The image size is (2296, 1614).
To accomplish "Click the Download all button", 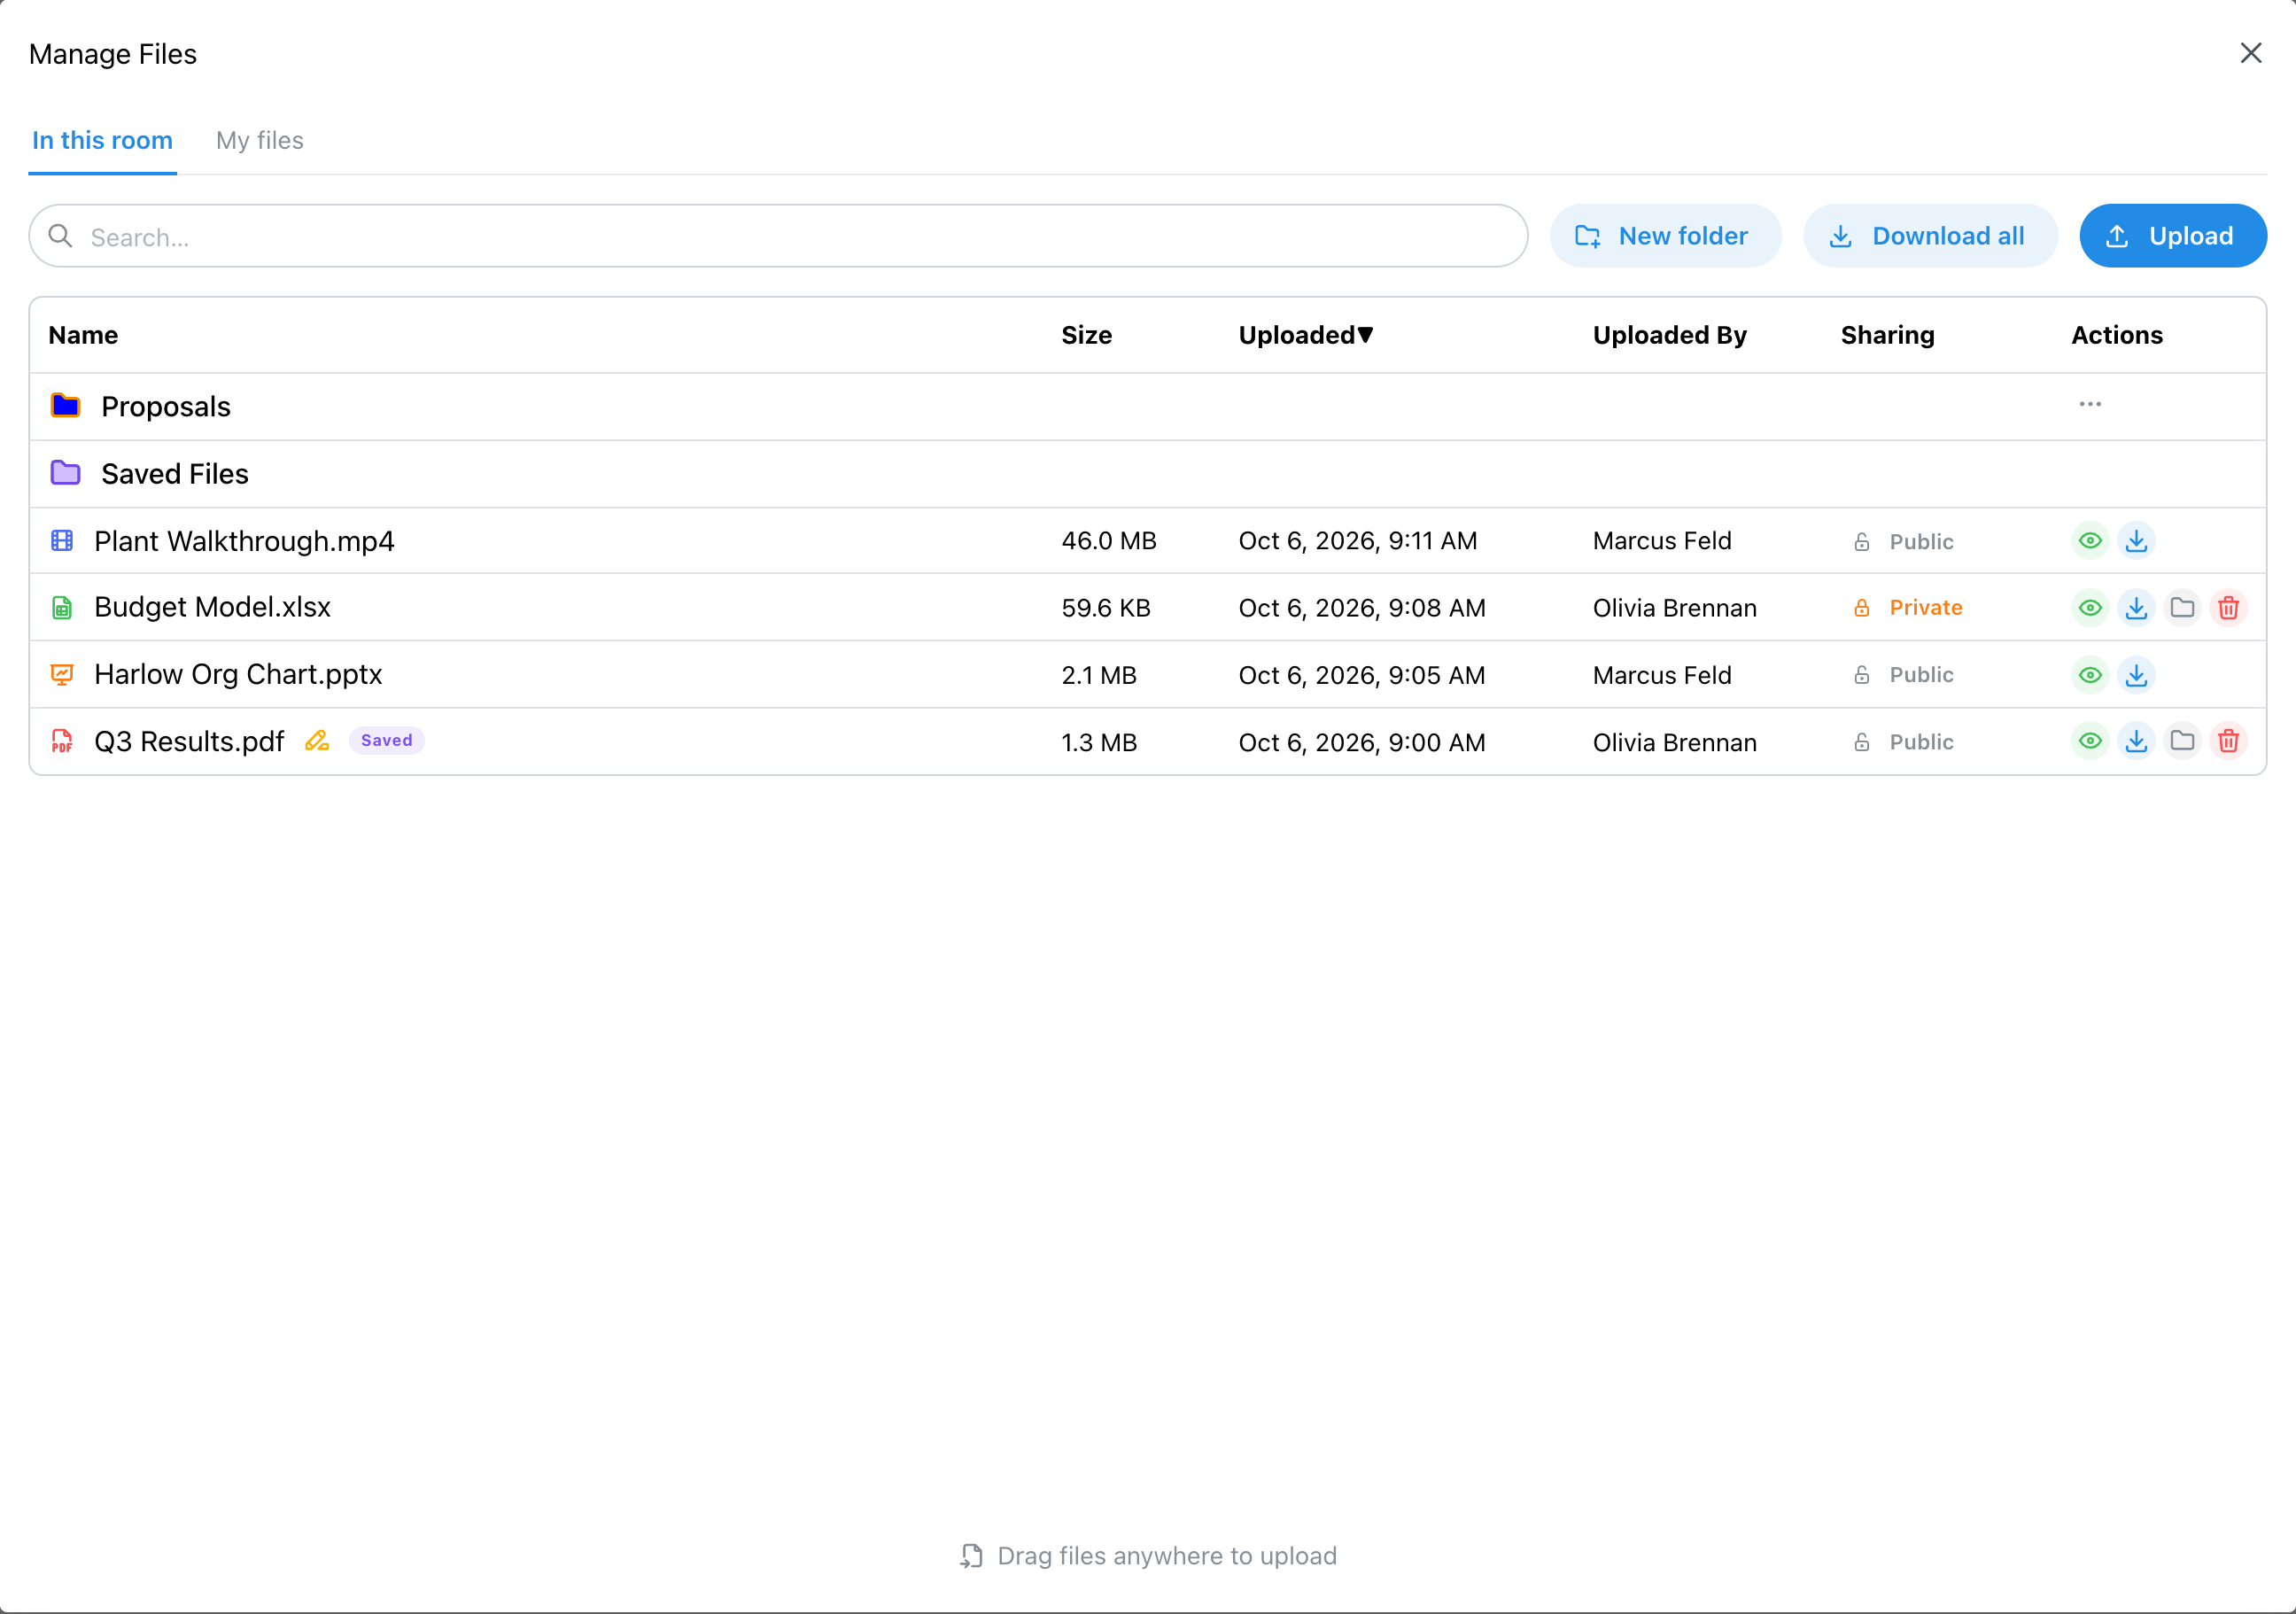I will pyautogui.click(x=1930, y=236).
